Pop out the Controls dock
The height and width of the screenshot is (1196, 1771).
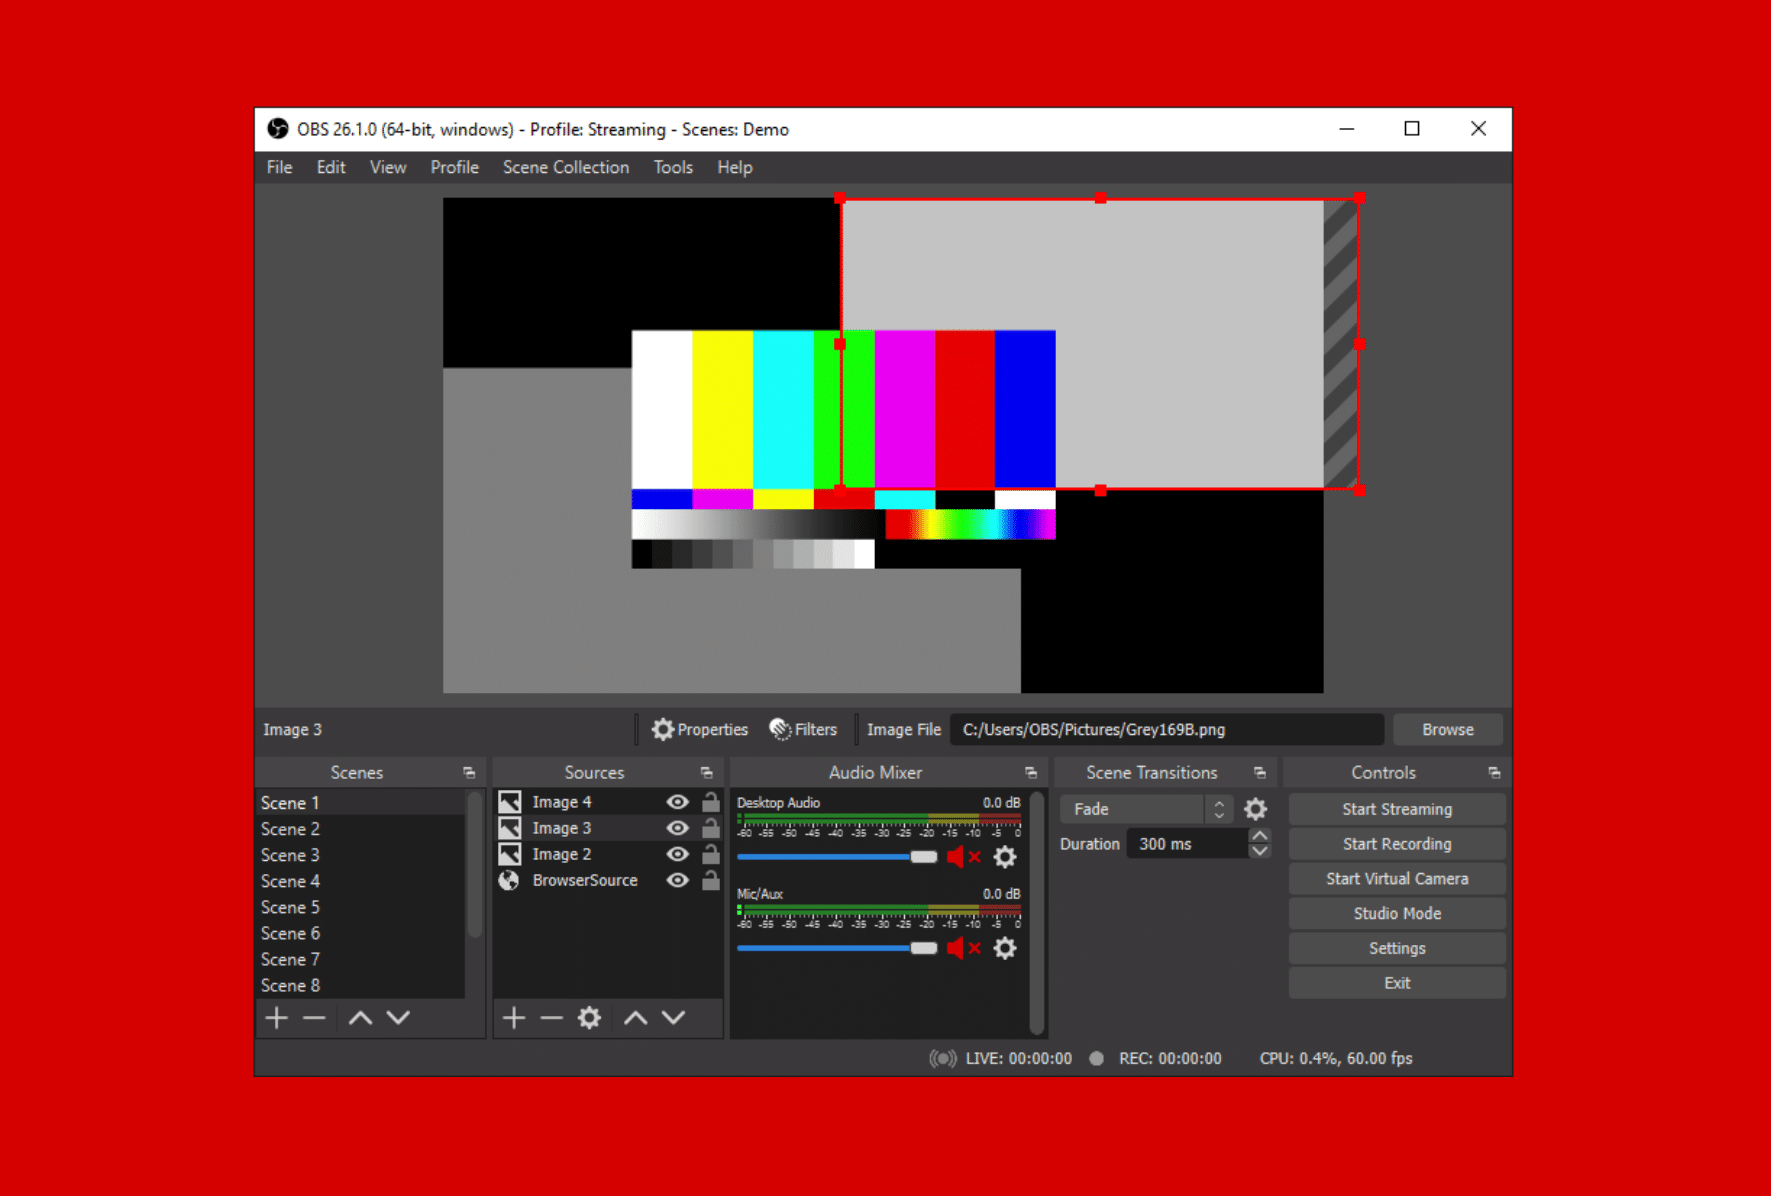[x=1494, y=773]
